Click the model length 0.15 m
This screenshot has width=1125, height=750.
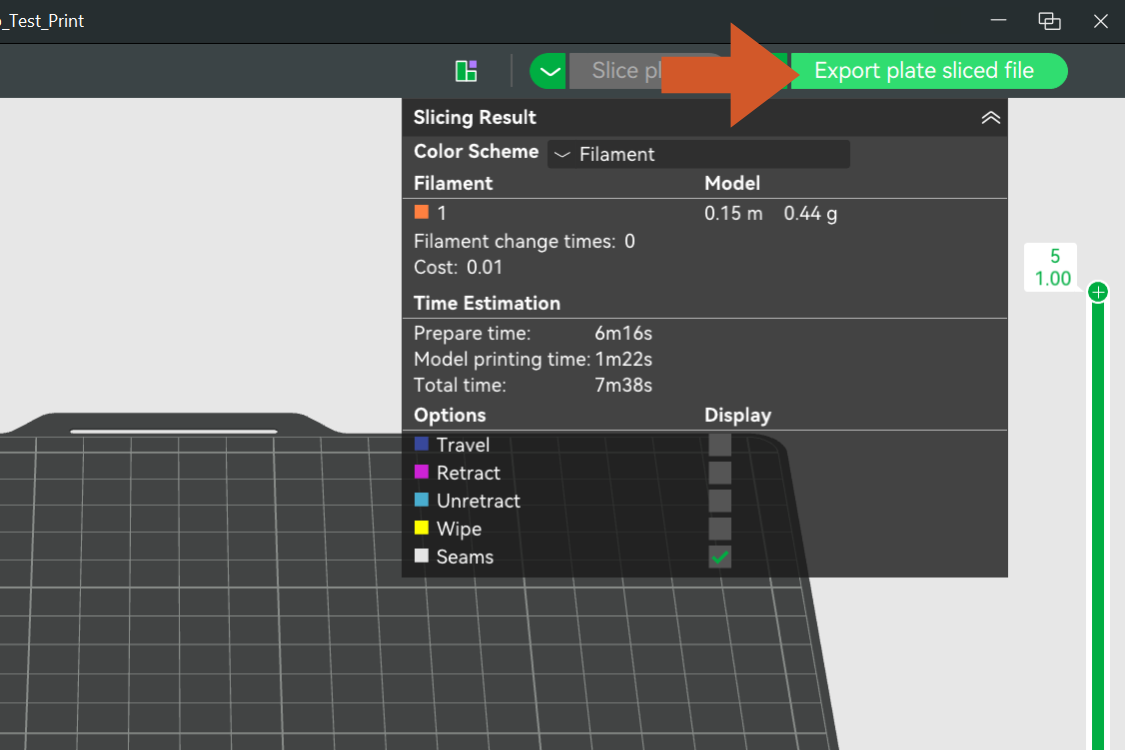click(733, 213)
